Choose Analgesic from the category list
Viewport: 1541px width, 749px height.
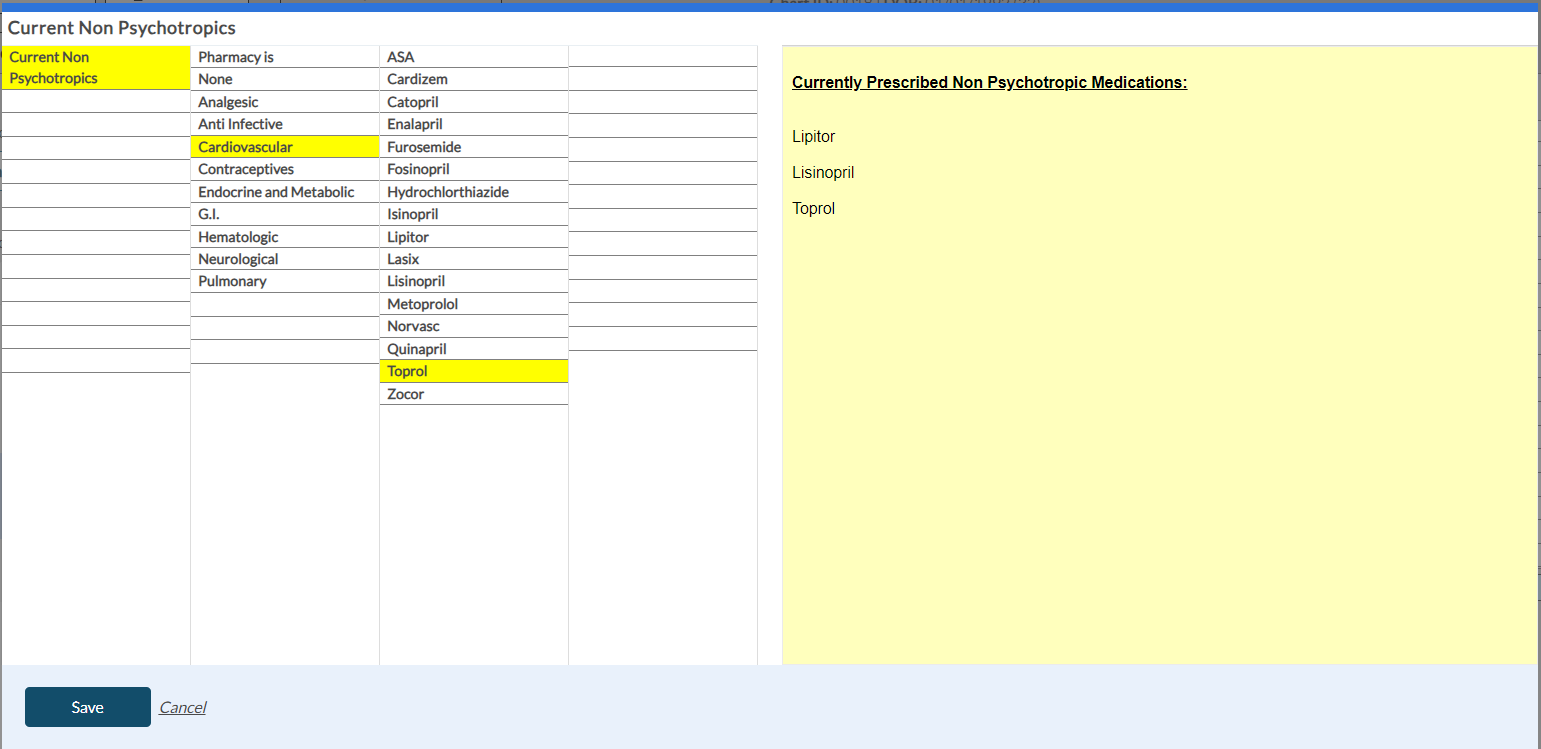[x=284, y=102]
